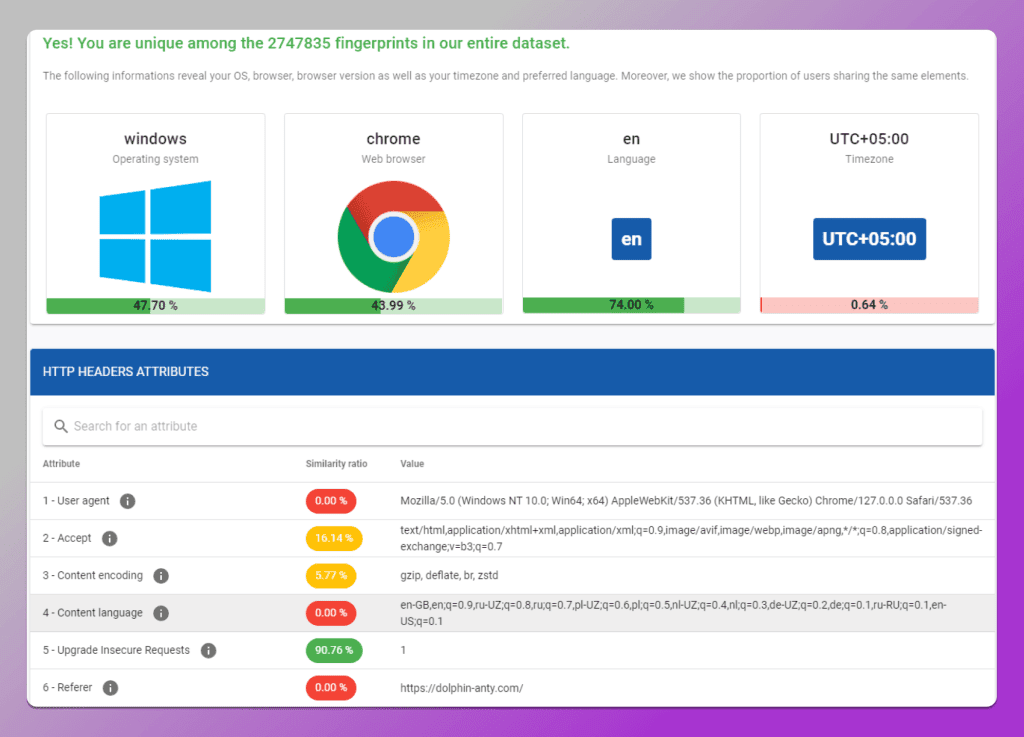Click the search magnifier icon

(61, 426)
